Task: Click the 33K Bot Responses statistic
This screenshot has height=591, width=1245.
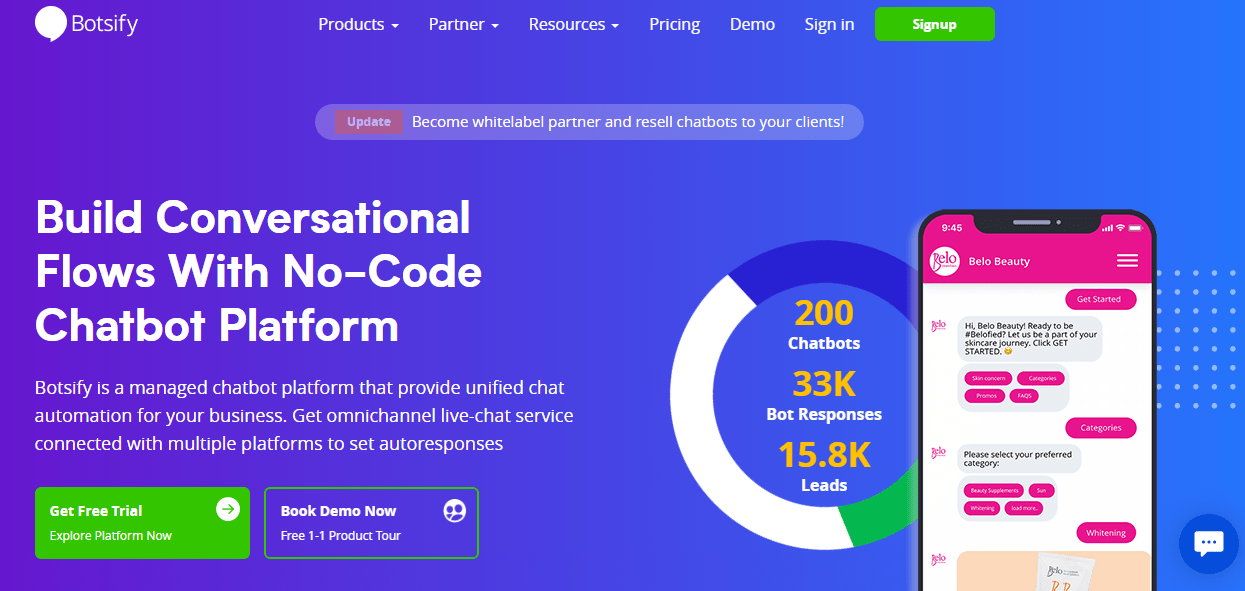Action: pos(824,395)
